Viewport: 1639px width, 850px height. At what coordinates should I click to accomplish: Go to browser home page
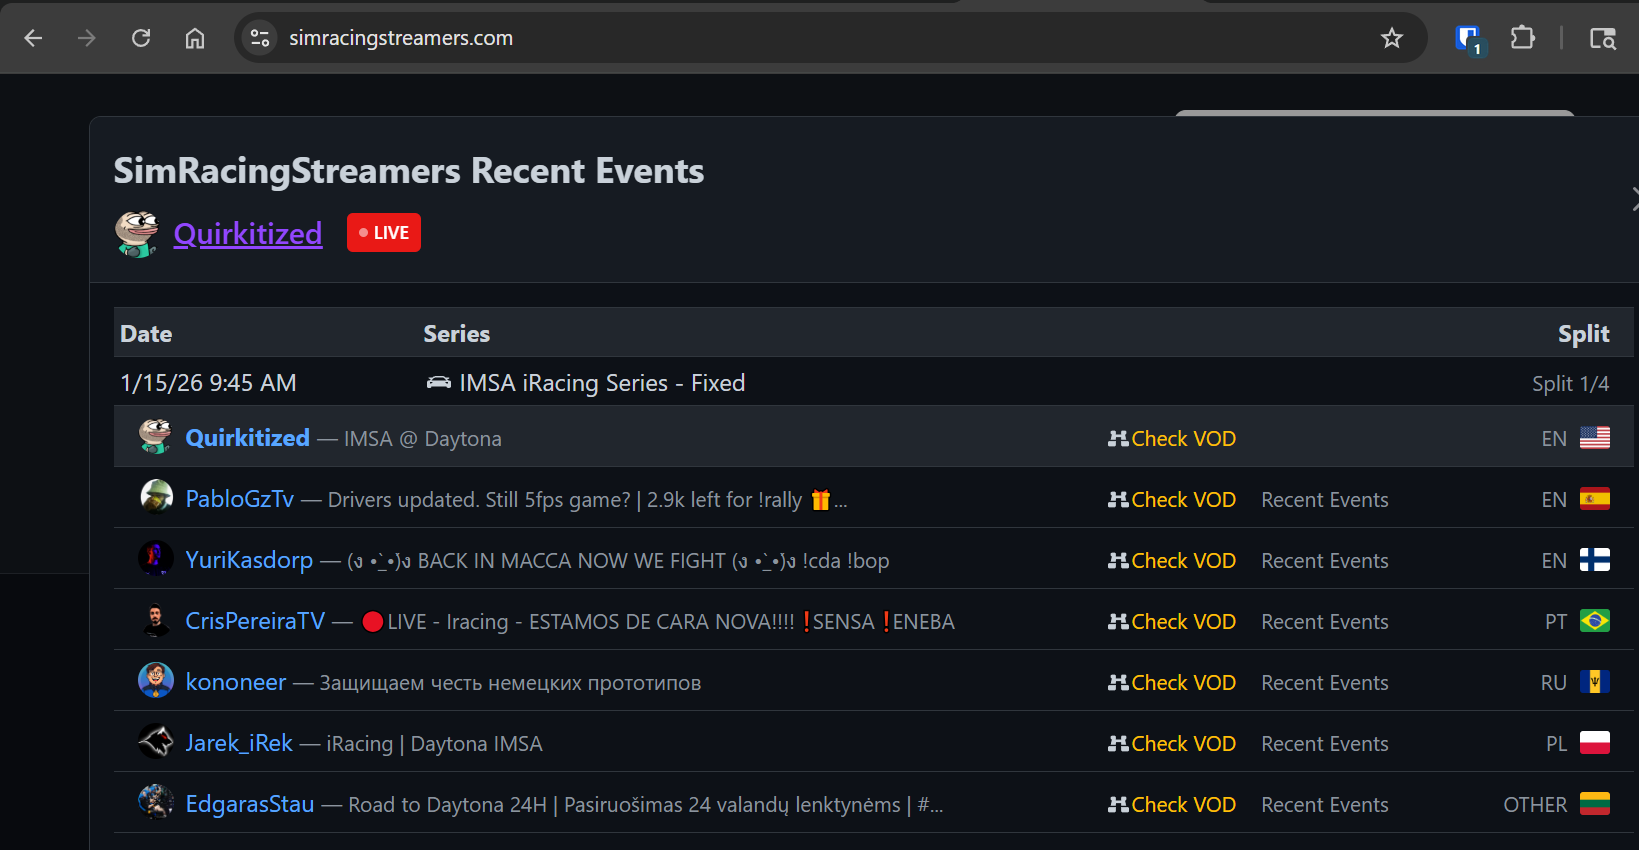click(x=195, y=38)
